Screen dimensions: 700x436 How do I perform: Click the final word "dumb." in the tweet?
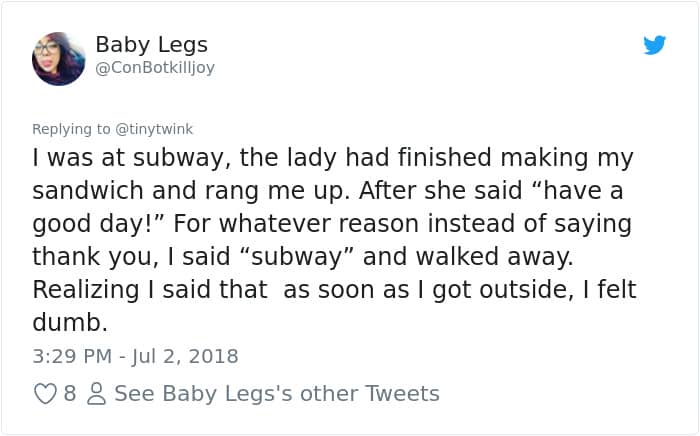pos(68,323)
